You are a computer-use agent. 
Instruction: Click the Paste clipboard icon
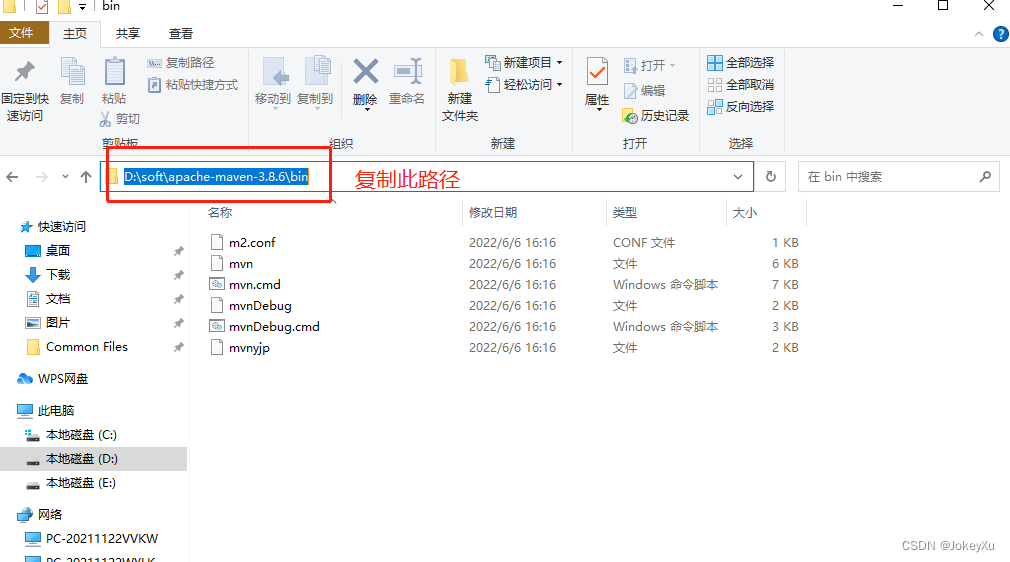115,72
